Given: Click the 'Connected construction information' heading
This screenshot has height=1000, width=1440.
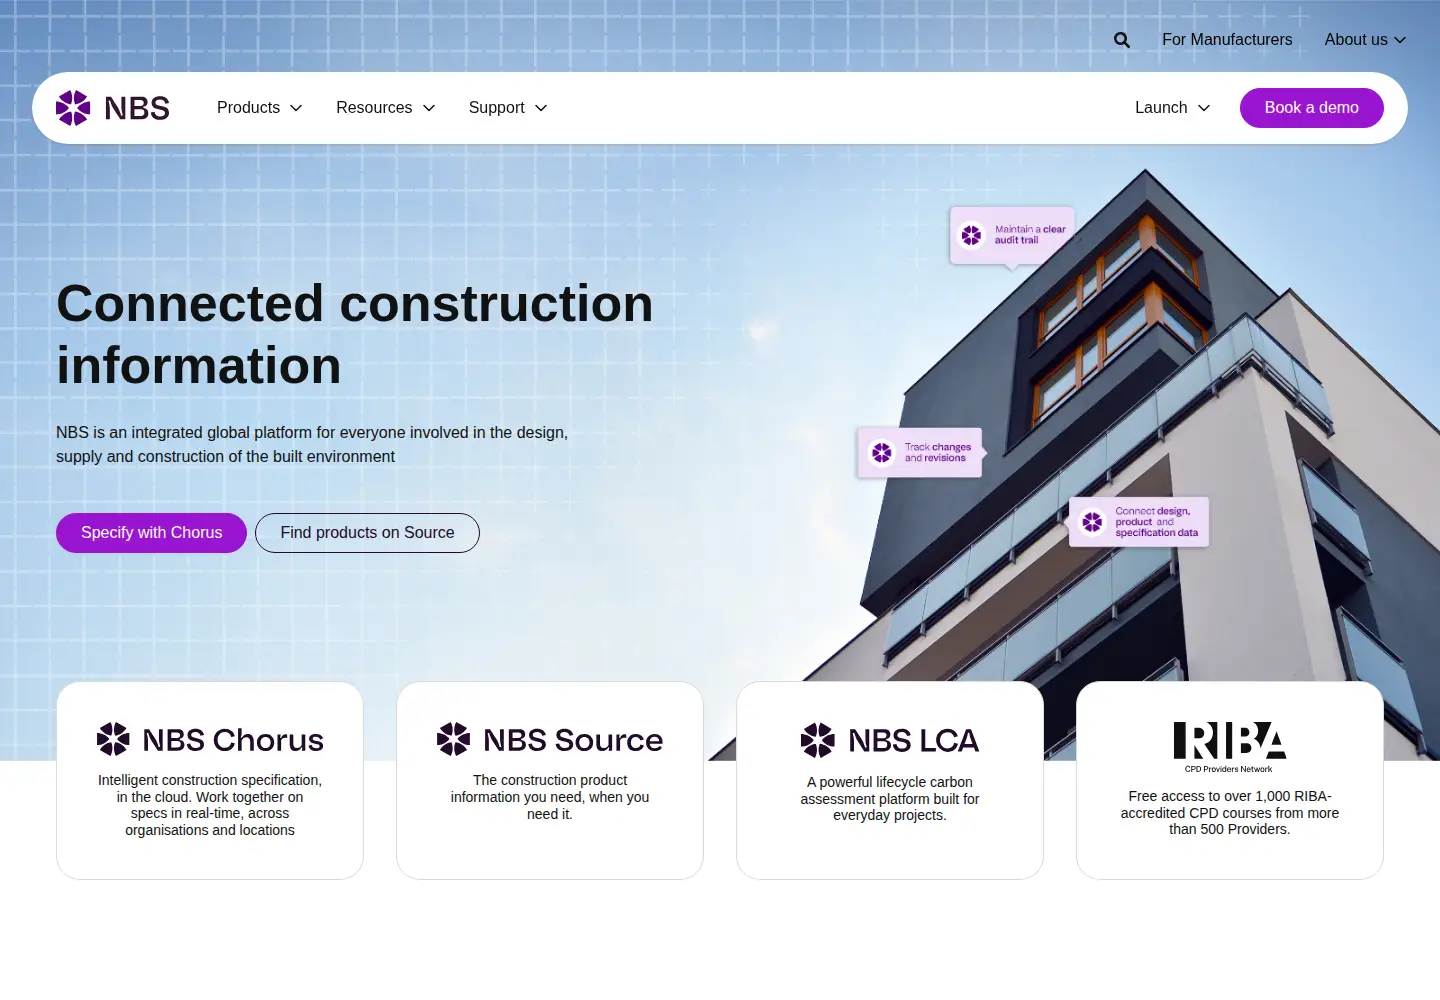Looking at the screenshot, I should [355, 334].
